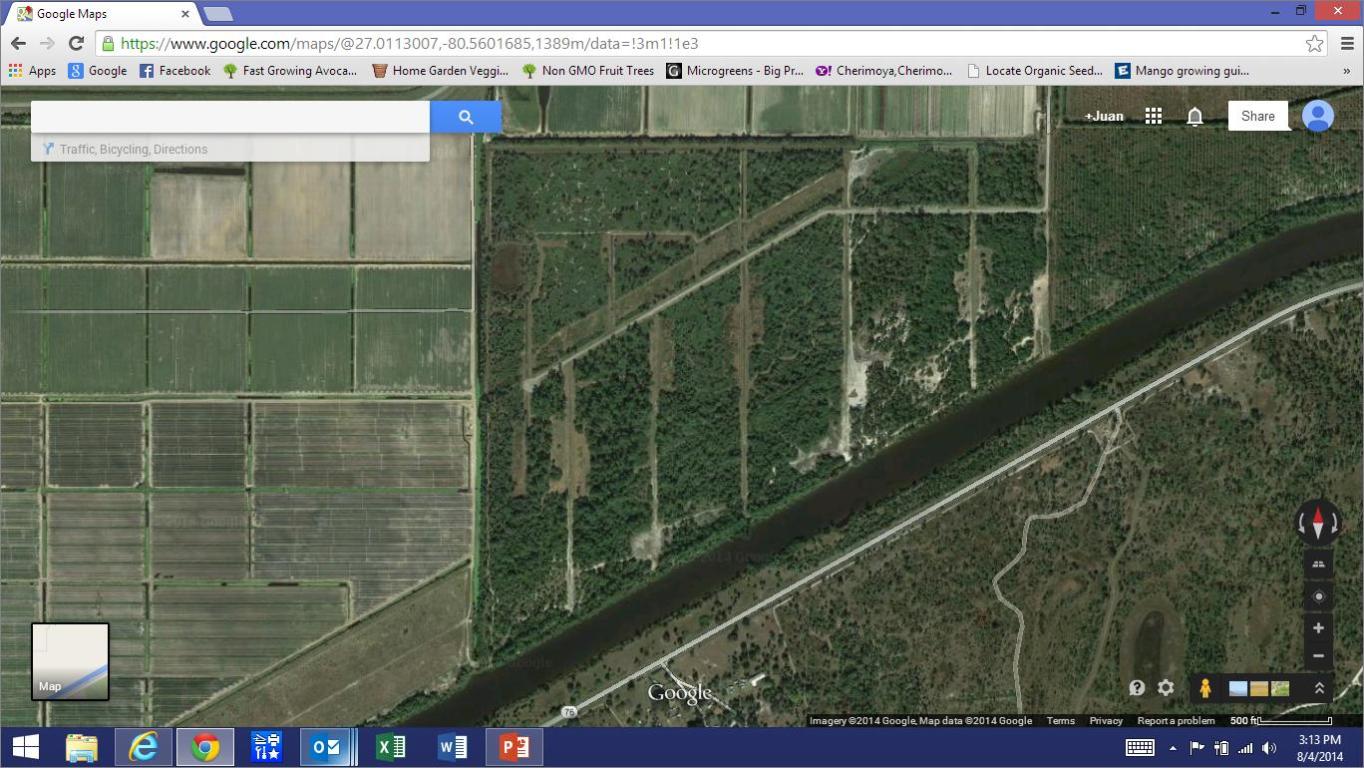Click the Report a problem link

coord(1176,720)
